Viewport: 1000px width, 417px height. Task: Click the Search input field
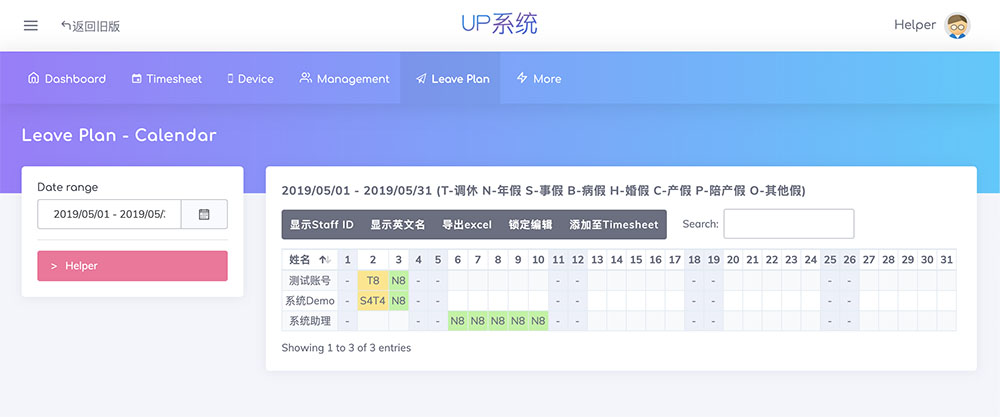[x=788, y=224]
